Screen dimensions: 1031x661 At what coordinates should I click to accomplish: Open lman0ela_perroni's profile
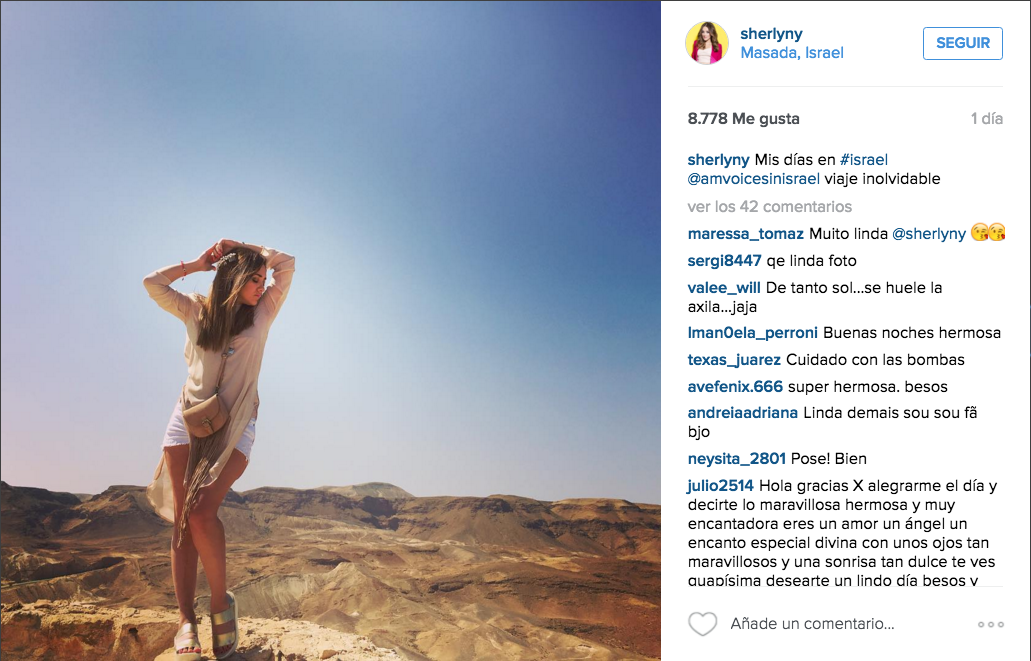(753, 333)
